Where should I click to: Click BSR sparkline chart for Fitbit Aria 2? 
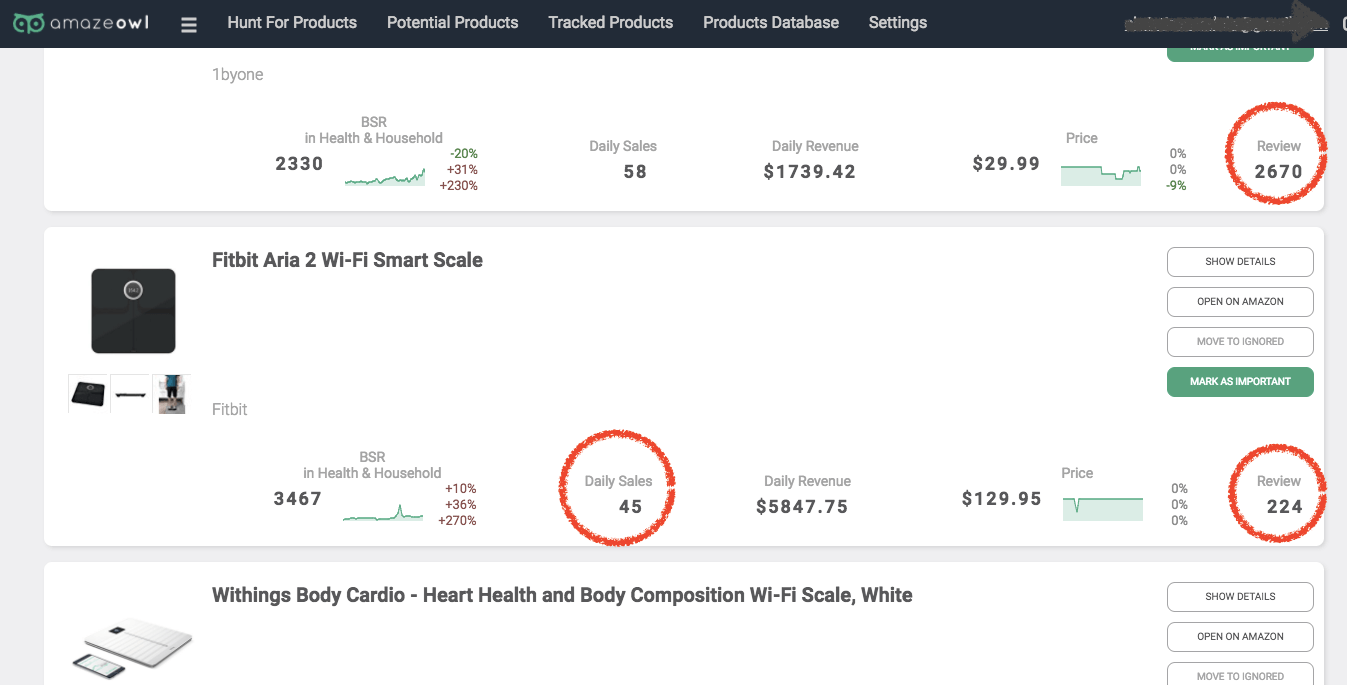(383, 512)
